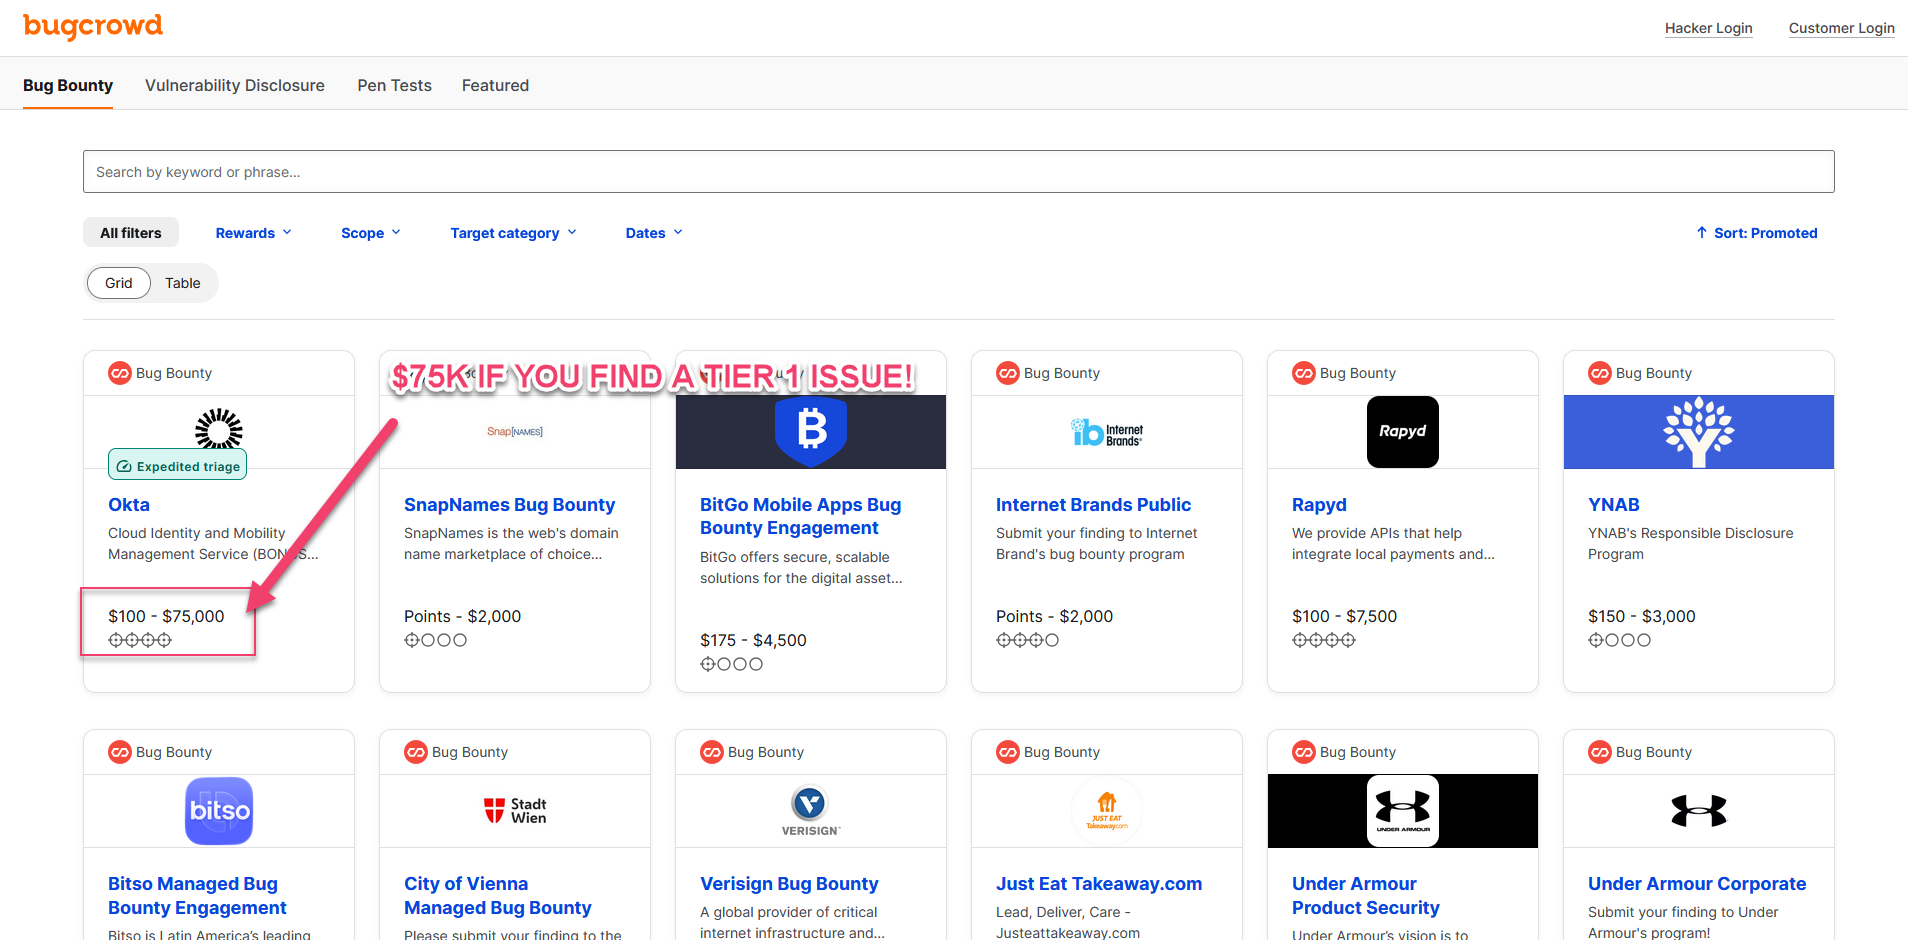Click Okta's "$100 - $75,000" reward range

[x=166, y=616]
